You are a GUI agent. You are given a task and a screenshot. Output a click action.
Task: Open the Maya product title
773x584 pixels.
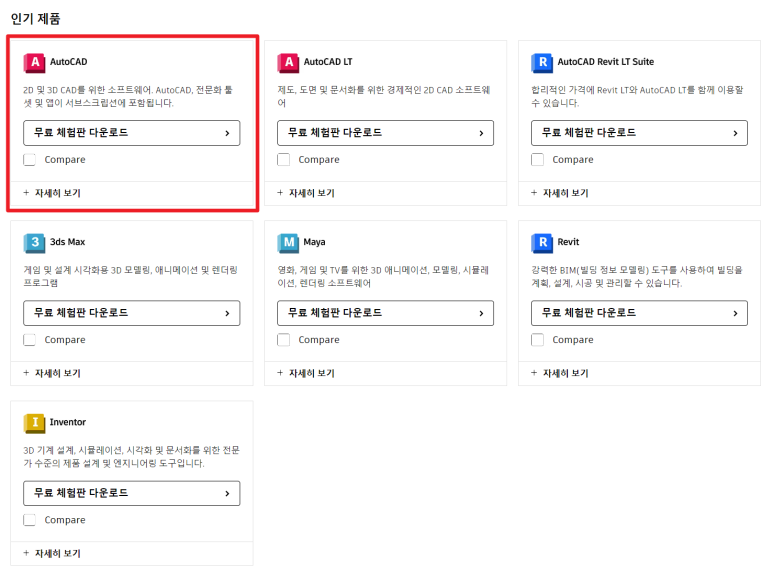coord(315,242)
